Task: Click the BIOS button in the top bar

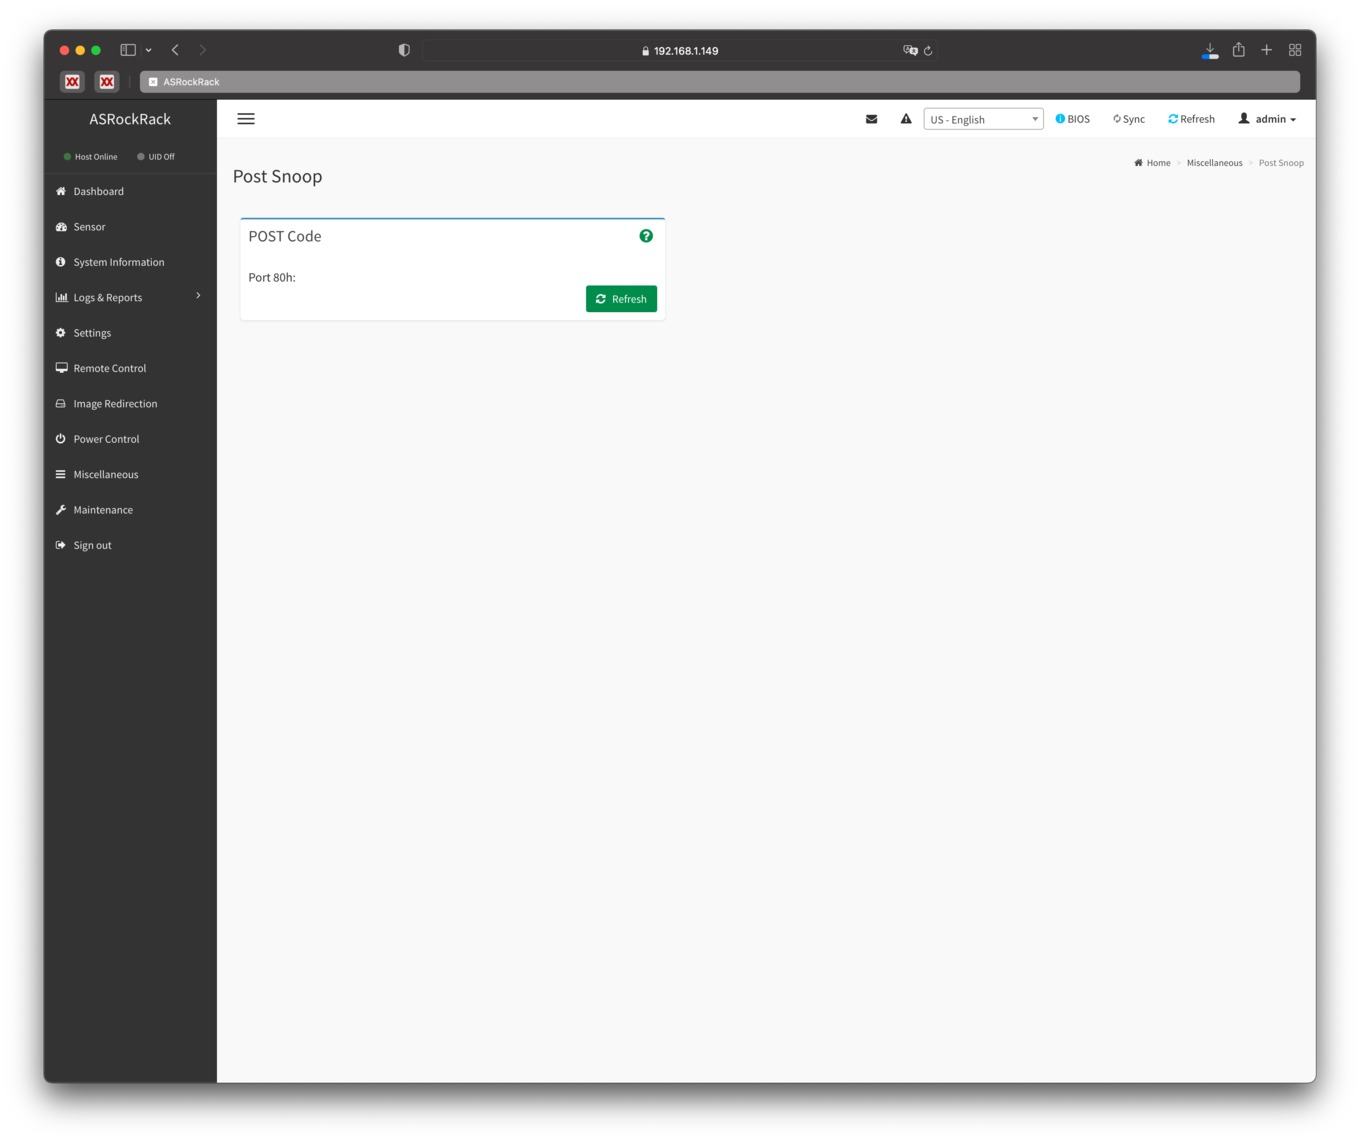Action: tap(1073, 119)
